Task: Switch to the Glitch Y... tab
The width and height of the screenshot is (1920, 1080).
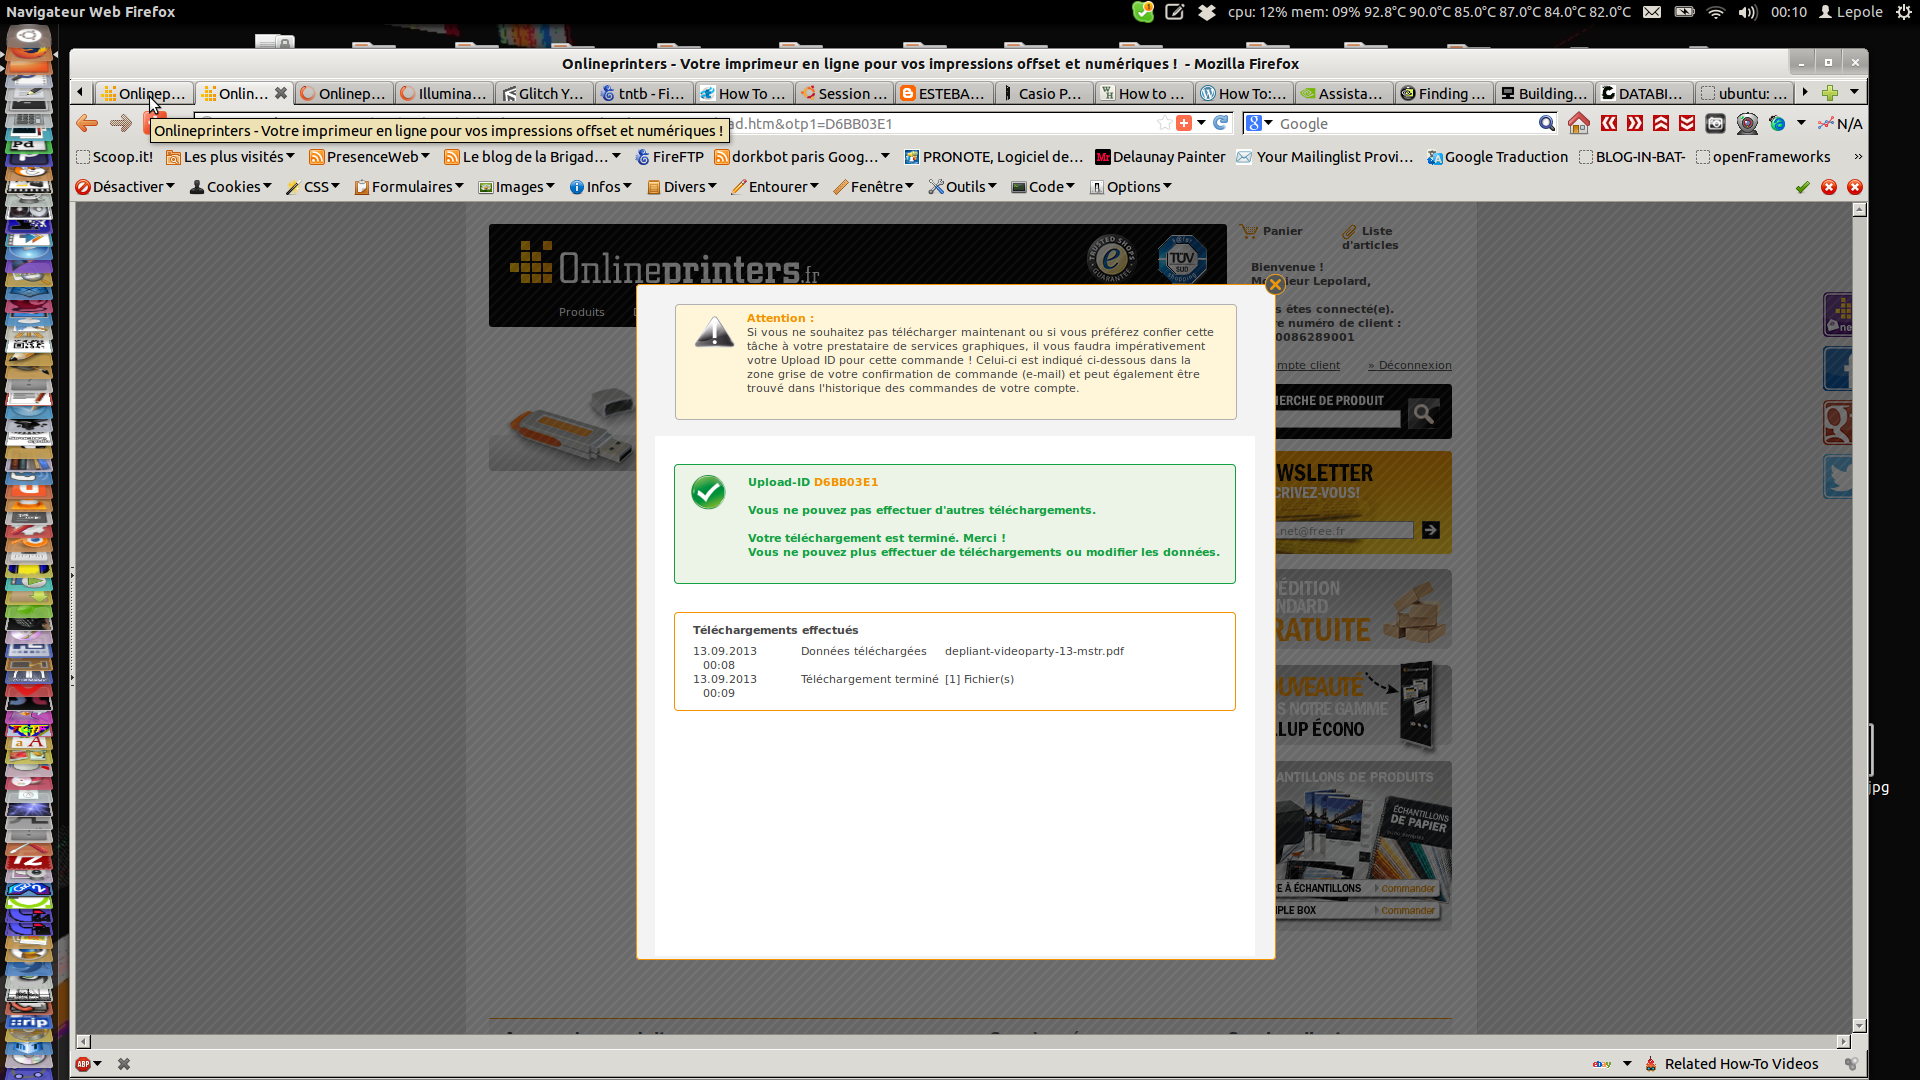Action: tap(543, 93)
